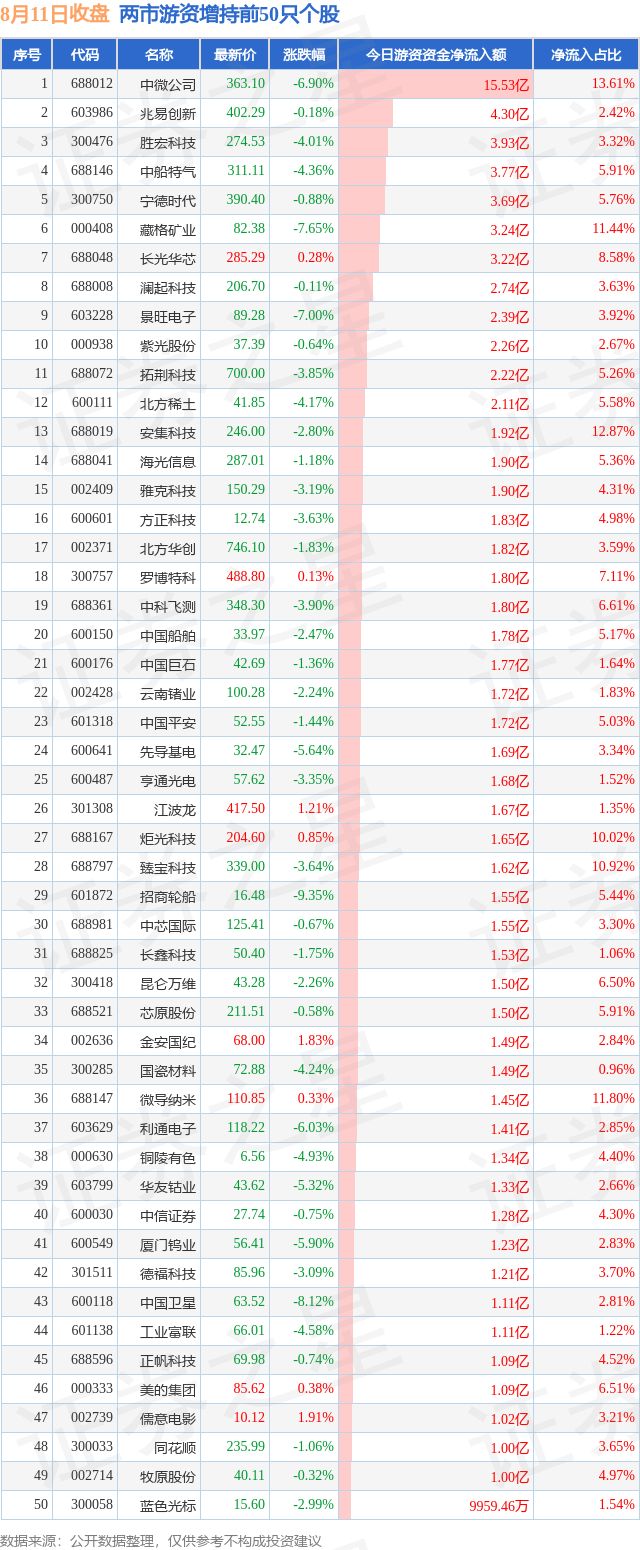
Task: Click the 今日游资资金净流入额 header
Action: [x=435, y=55]
